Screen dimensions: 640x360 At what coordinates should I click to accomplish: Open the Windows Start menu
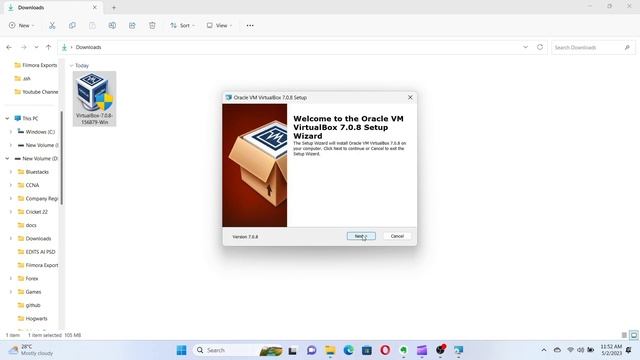point(182,350)
